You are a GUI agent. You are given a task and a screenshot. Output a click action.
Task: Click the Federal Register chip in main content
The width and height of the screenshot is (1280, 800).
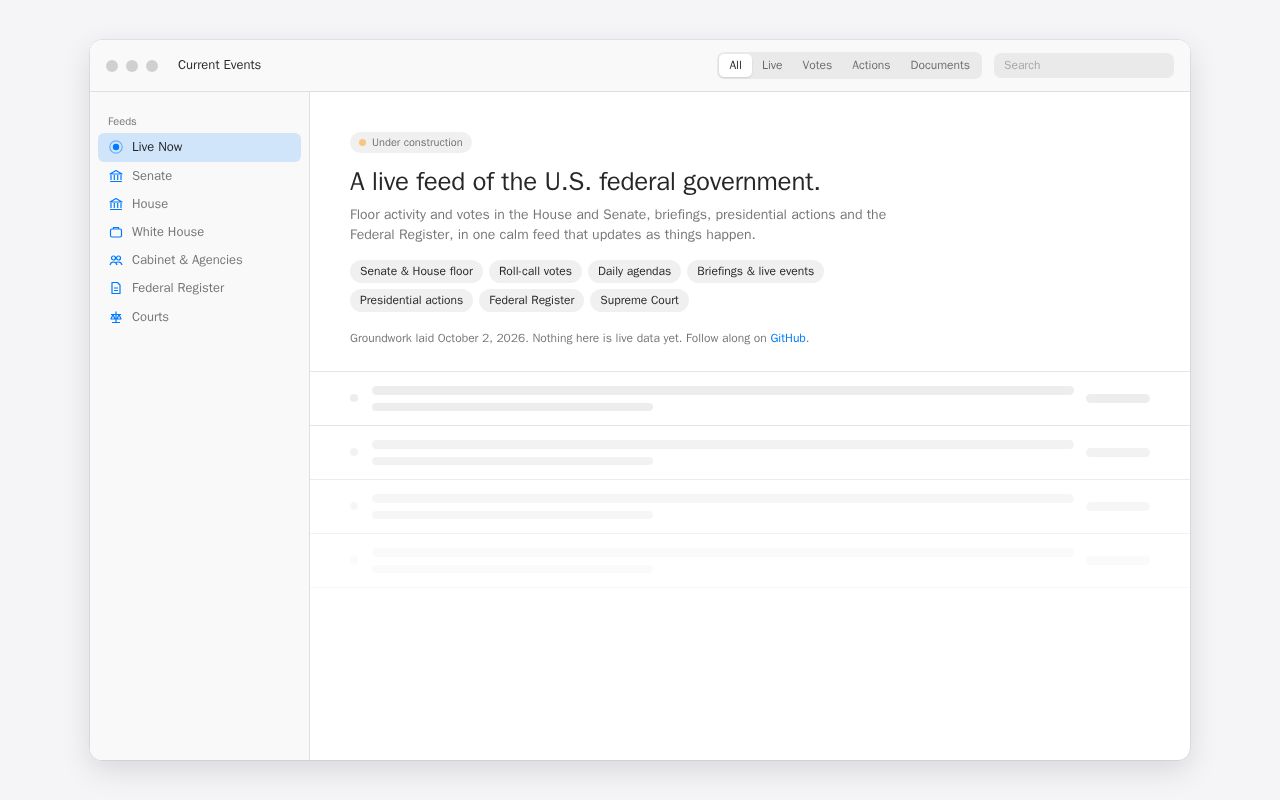[532, 300]
